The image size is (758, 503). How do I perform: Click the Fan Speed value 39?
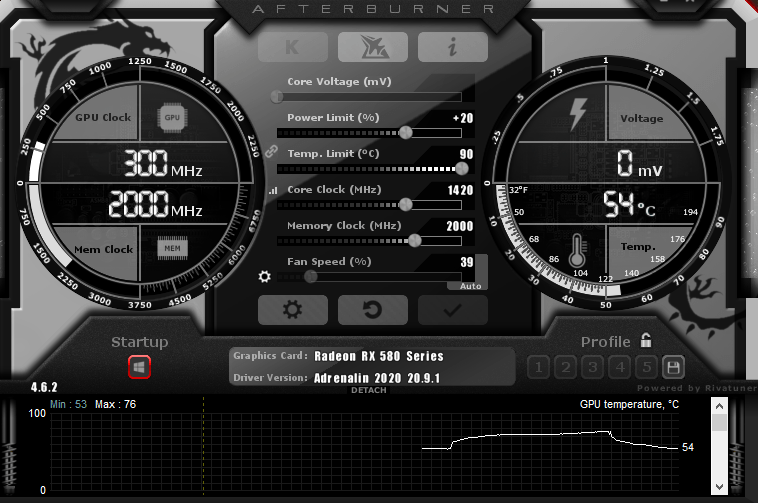click(x=466, y=262)
